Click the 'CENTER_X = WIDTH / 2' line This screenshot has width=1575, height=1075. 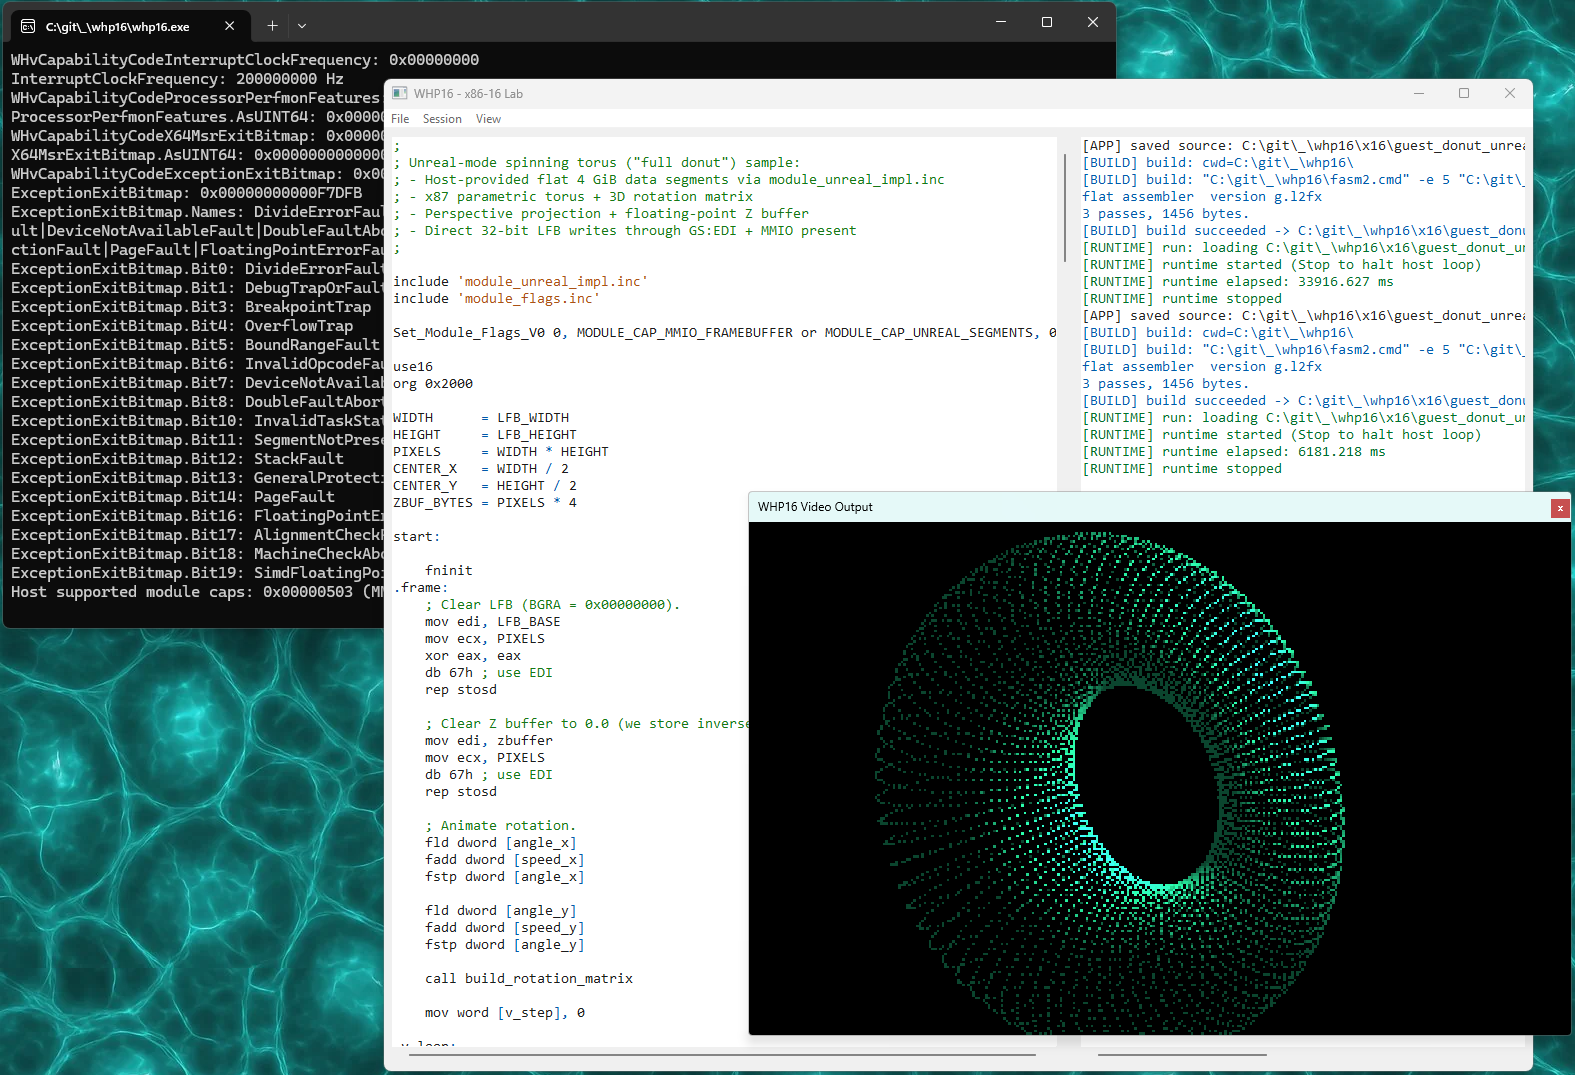coord(481,469)
